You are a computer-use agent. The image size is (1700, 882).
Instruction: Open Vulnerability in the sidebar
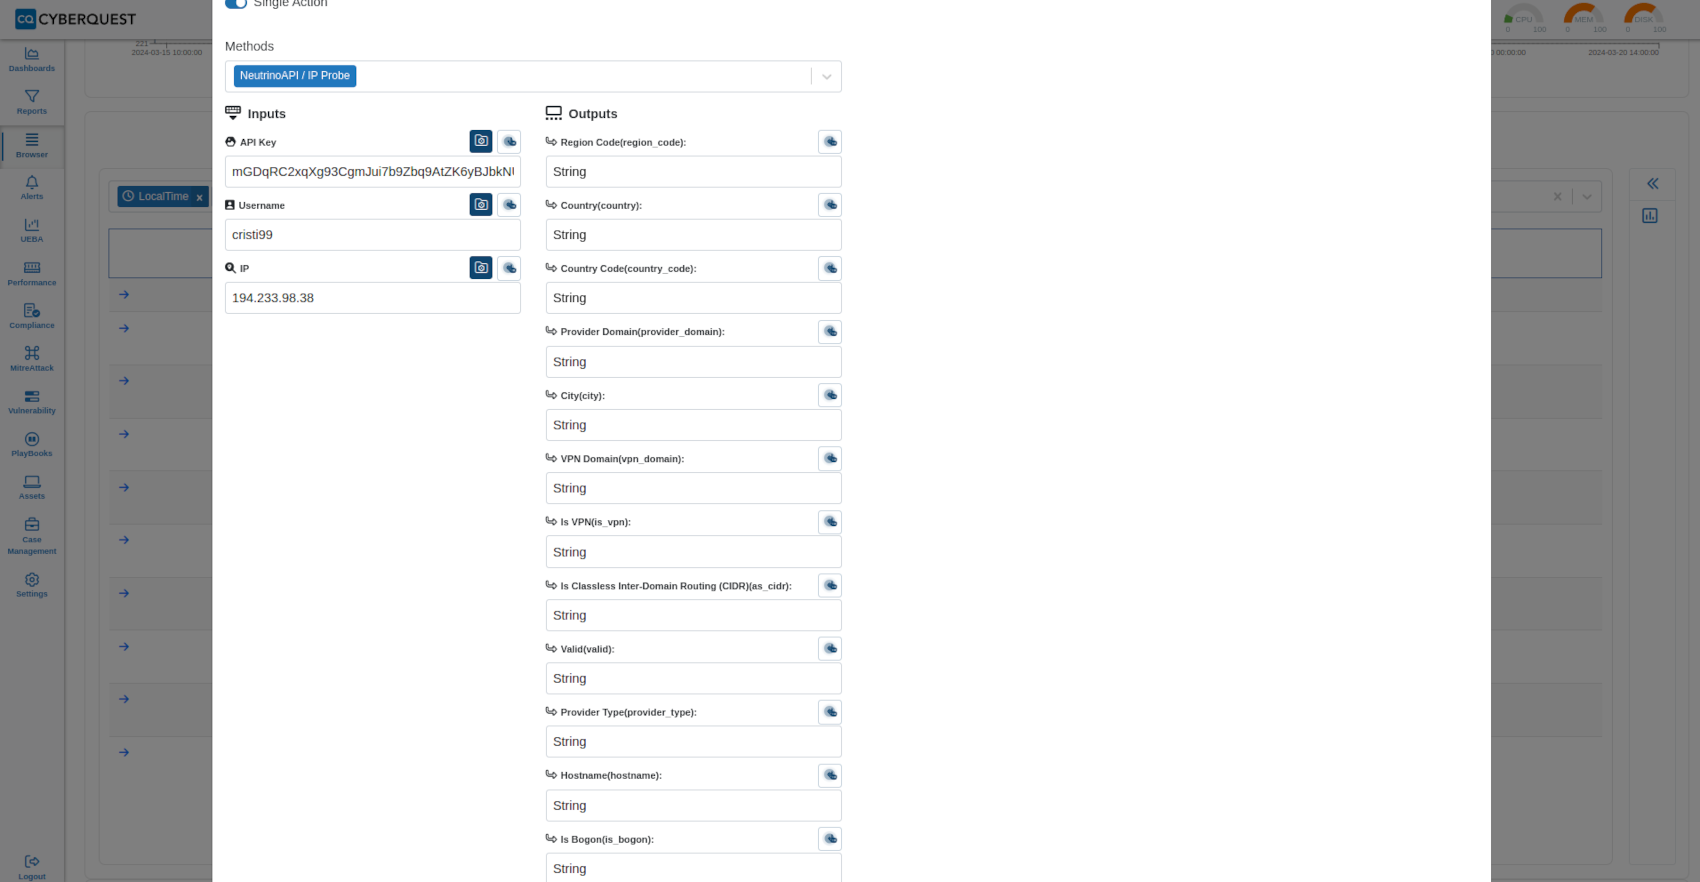(x=32, y=402)
